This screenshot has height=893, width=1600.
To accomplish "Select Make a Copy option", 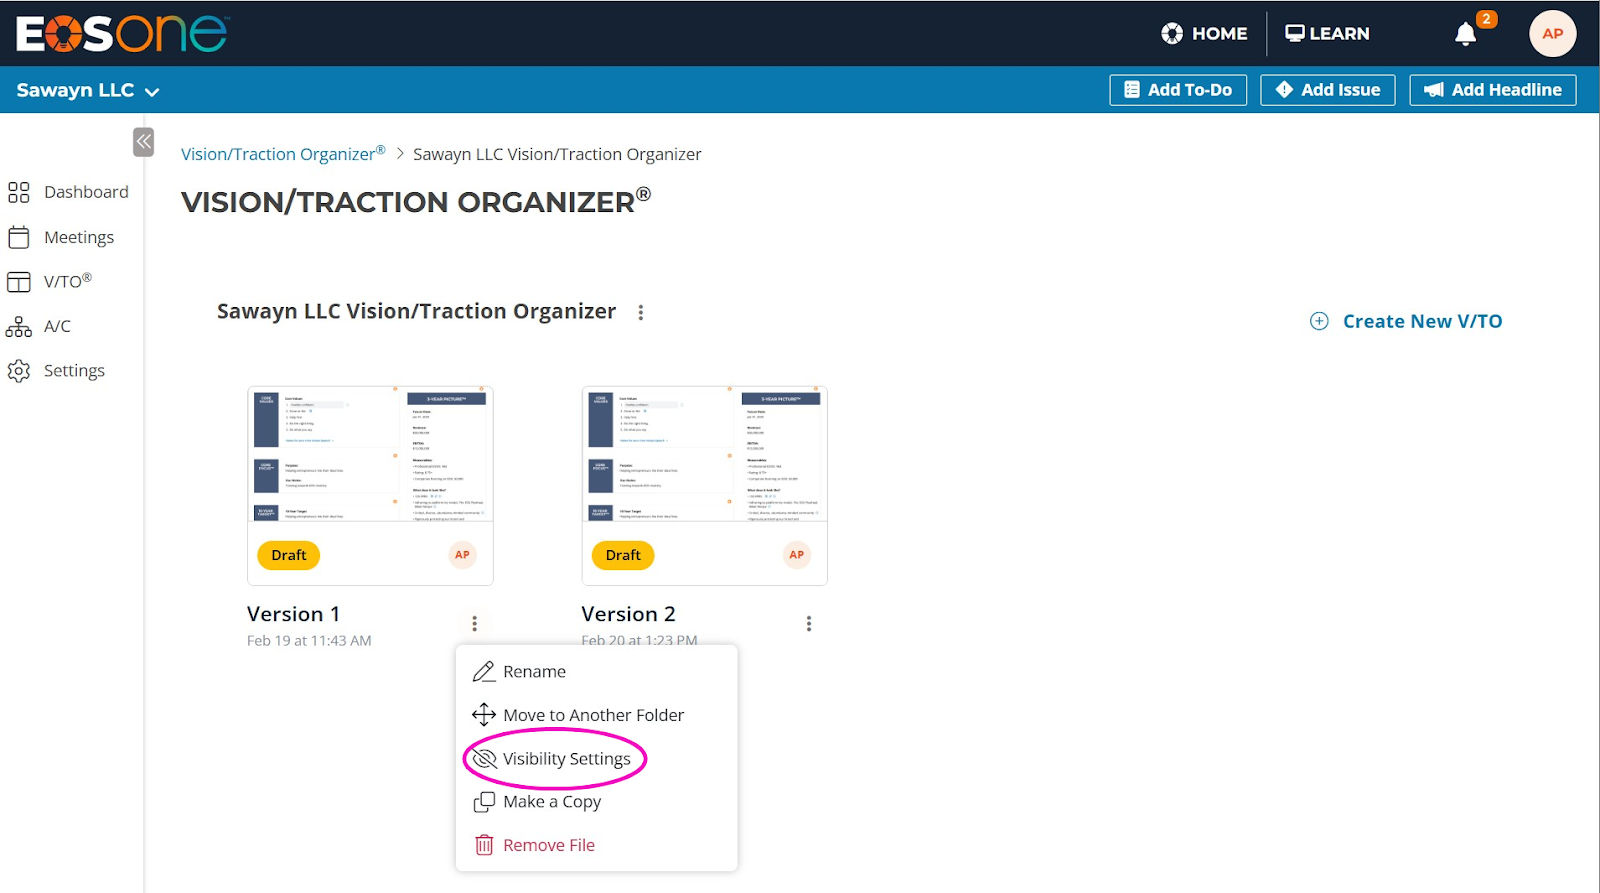I will [597, 802].
